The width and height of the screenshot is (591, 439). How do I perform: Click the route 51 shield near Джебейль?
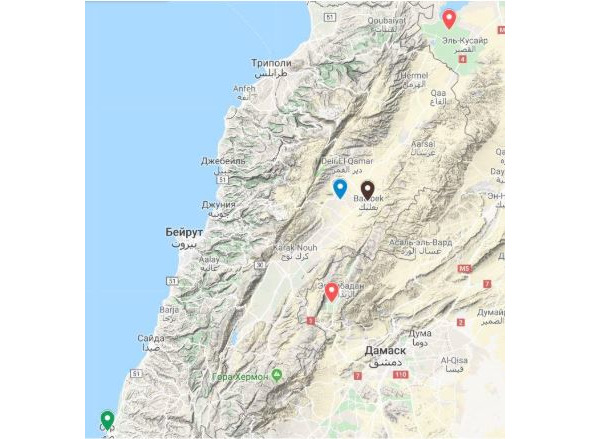(x=223, y=180)
